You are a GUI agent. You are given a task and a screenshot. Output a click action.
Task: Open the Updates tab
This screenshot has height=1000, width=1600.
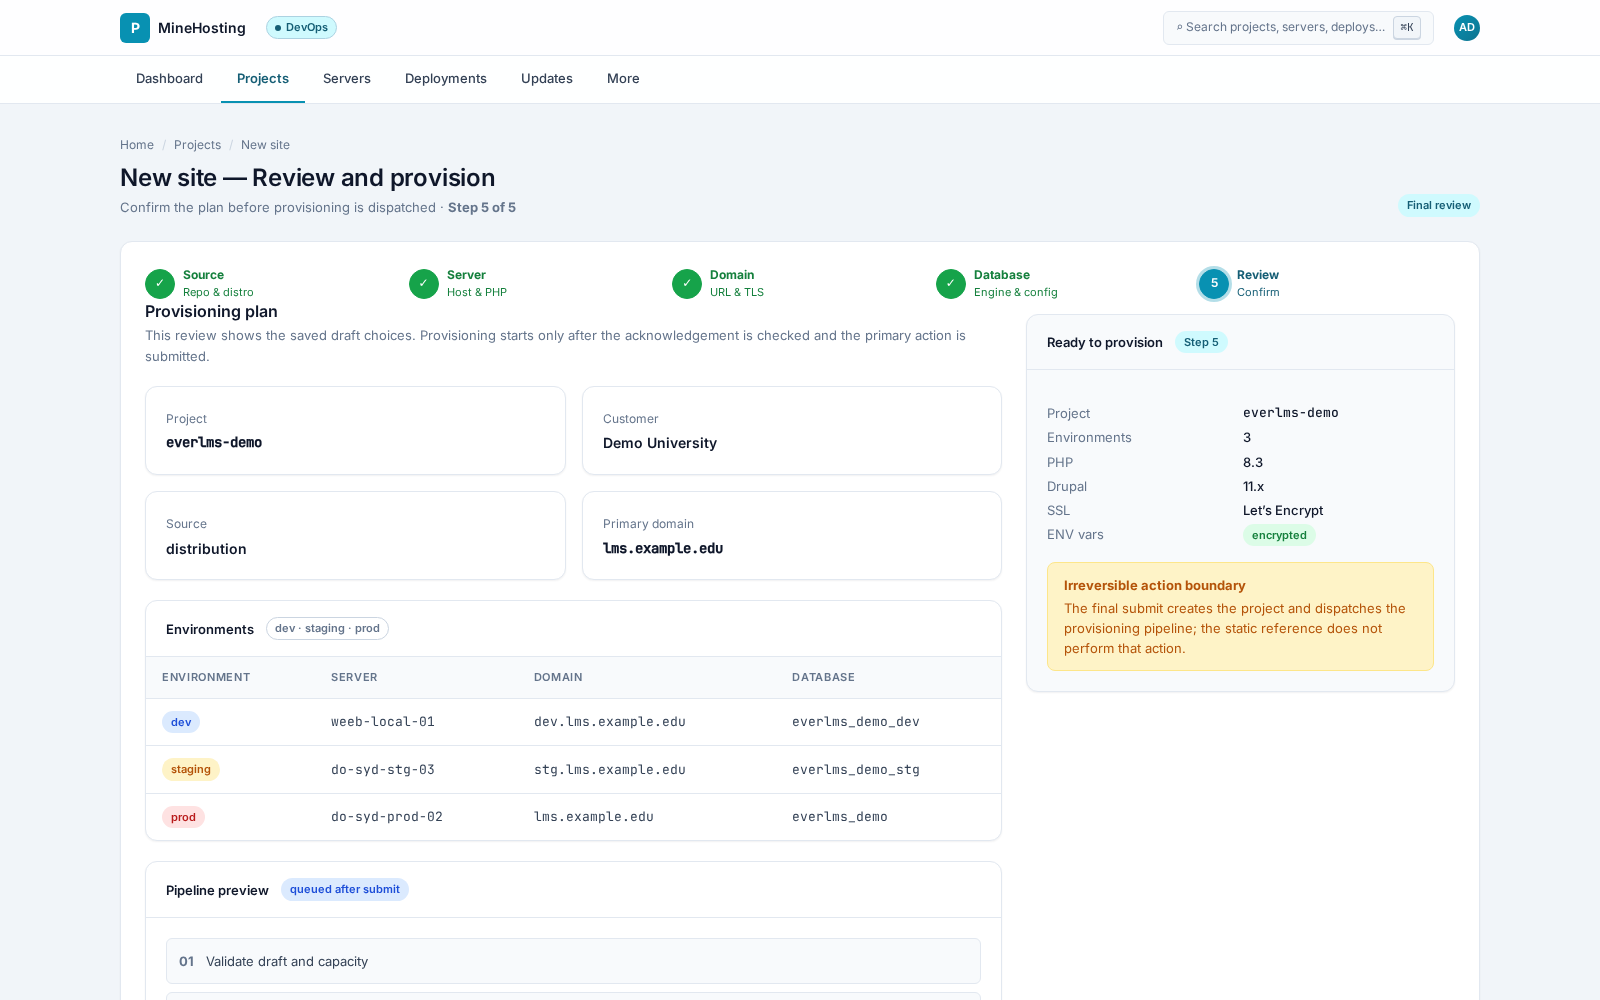pyautogui.click(x=547, y=79)
